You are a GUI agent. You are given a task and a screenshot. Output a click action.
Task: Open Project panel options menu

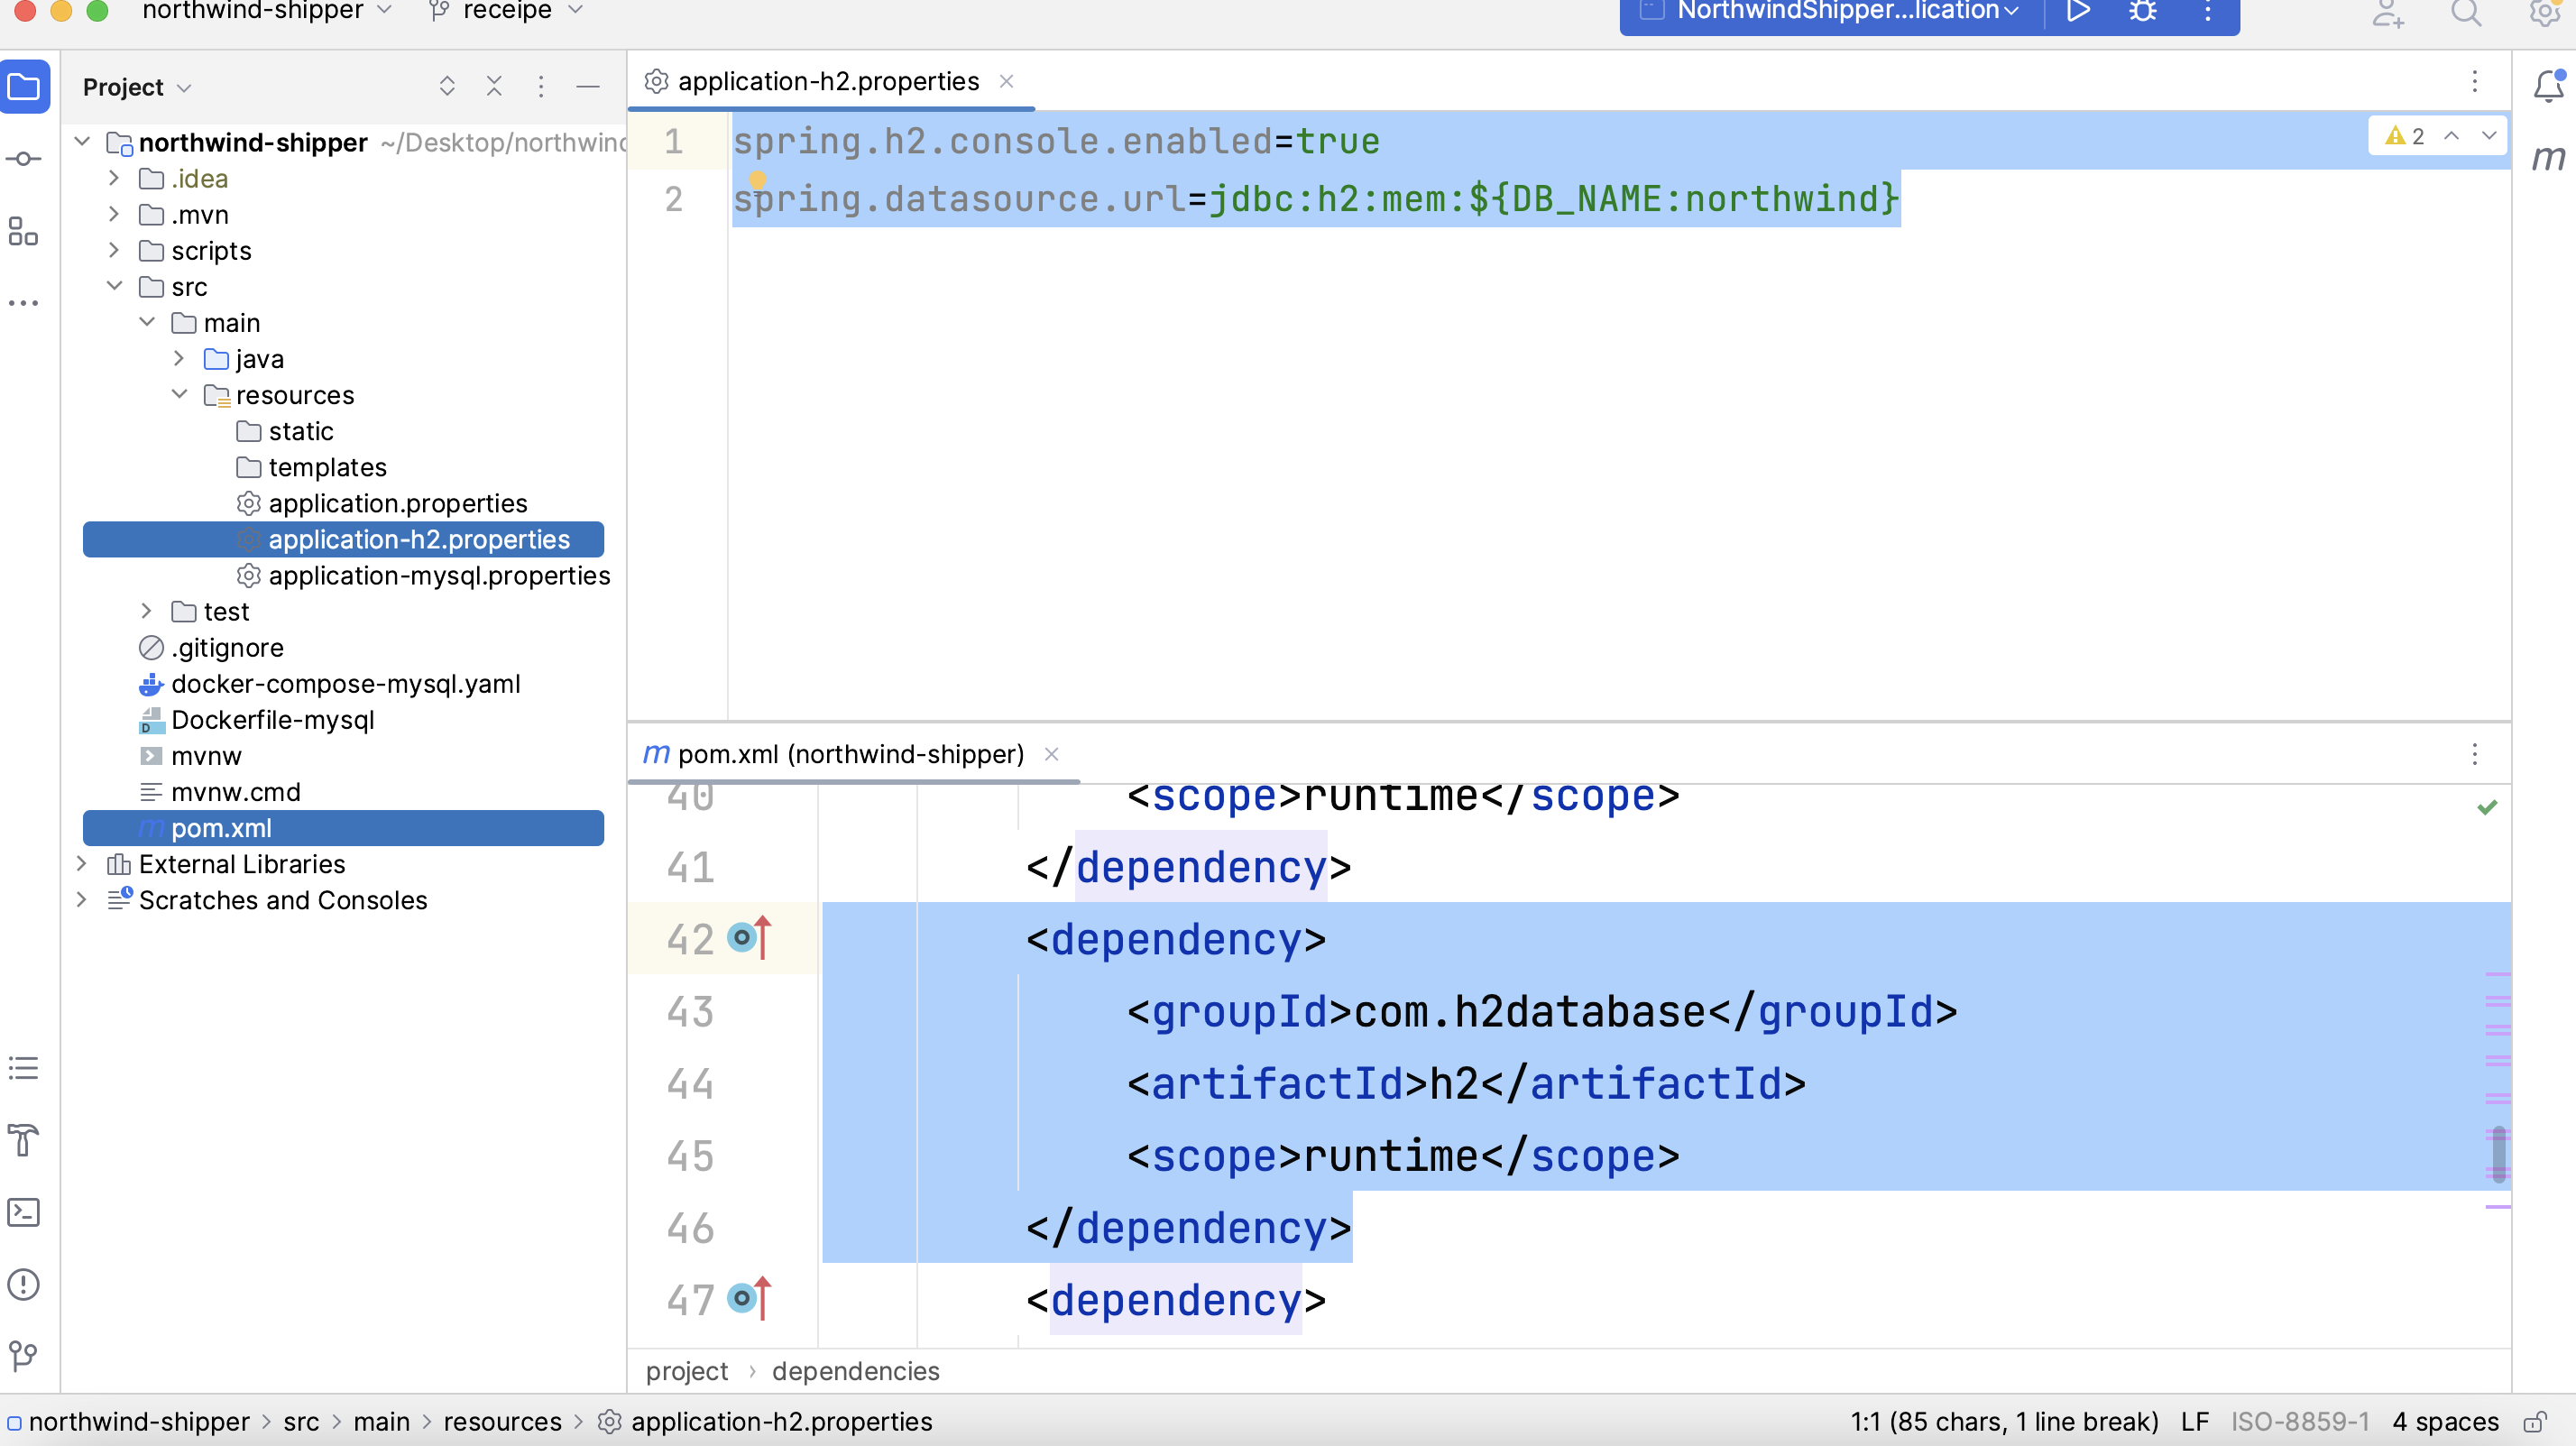pyautogui.click(x=541, y=87)
